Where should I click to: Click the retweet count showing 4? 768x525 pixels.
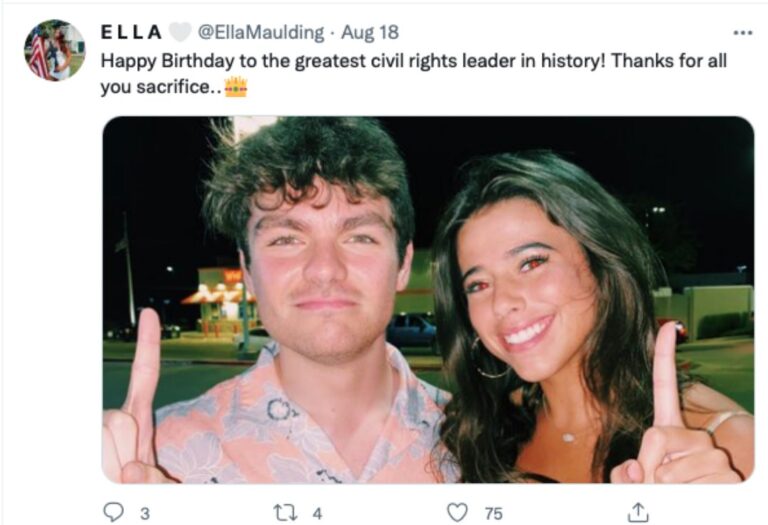tap(317, 513)
